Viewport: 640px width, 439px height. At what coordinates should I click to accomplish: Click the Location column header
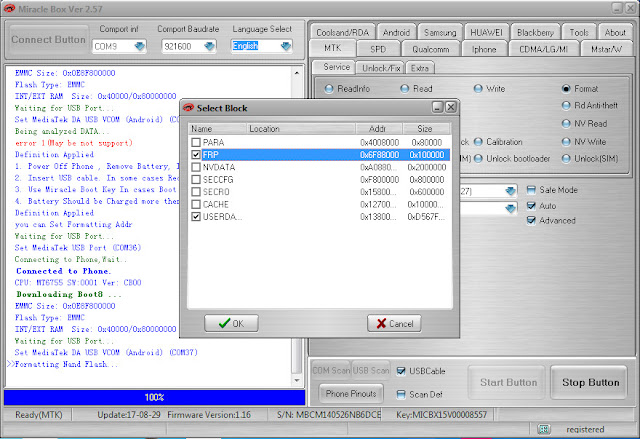click(x=301, y=129)
